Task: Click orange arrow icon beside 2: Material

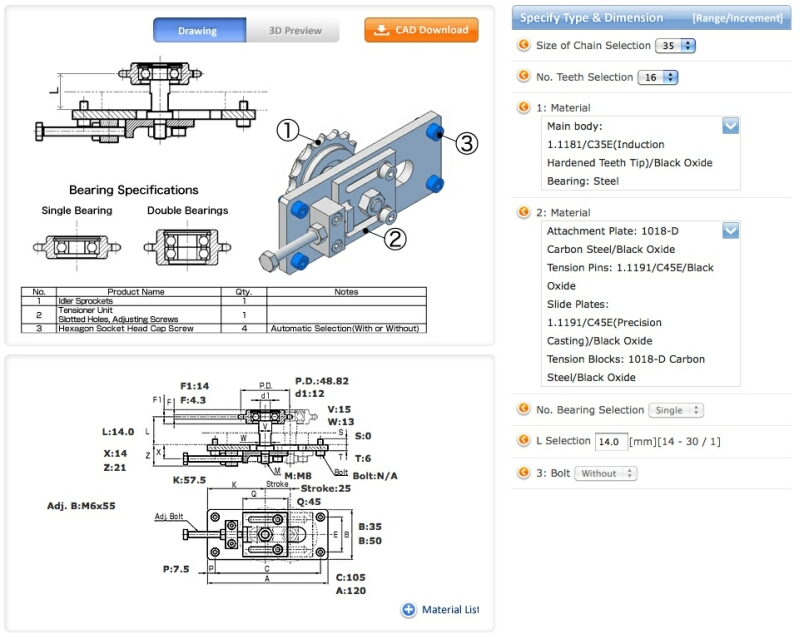Action: 523,212
